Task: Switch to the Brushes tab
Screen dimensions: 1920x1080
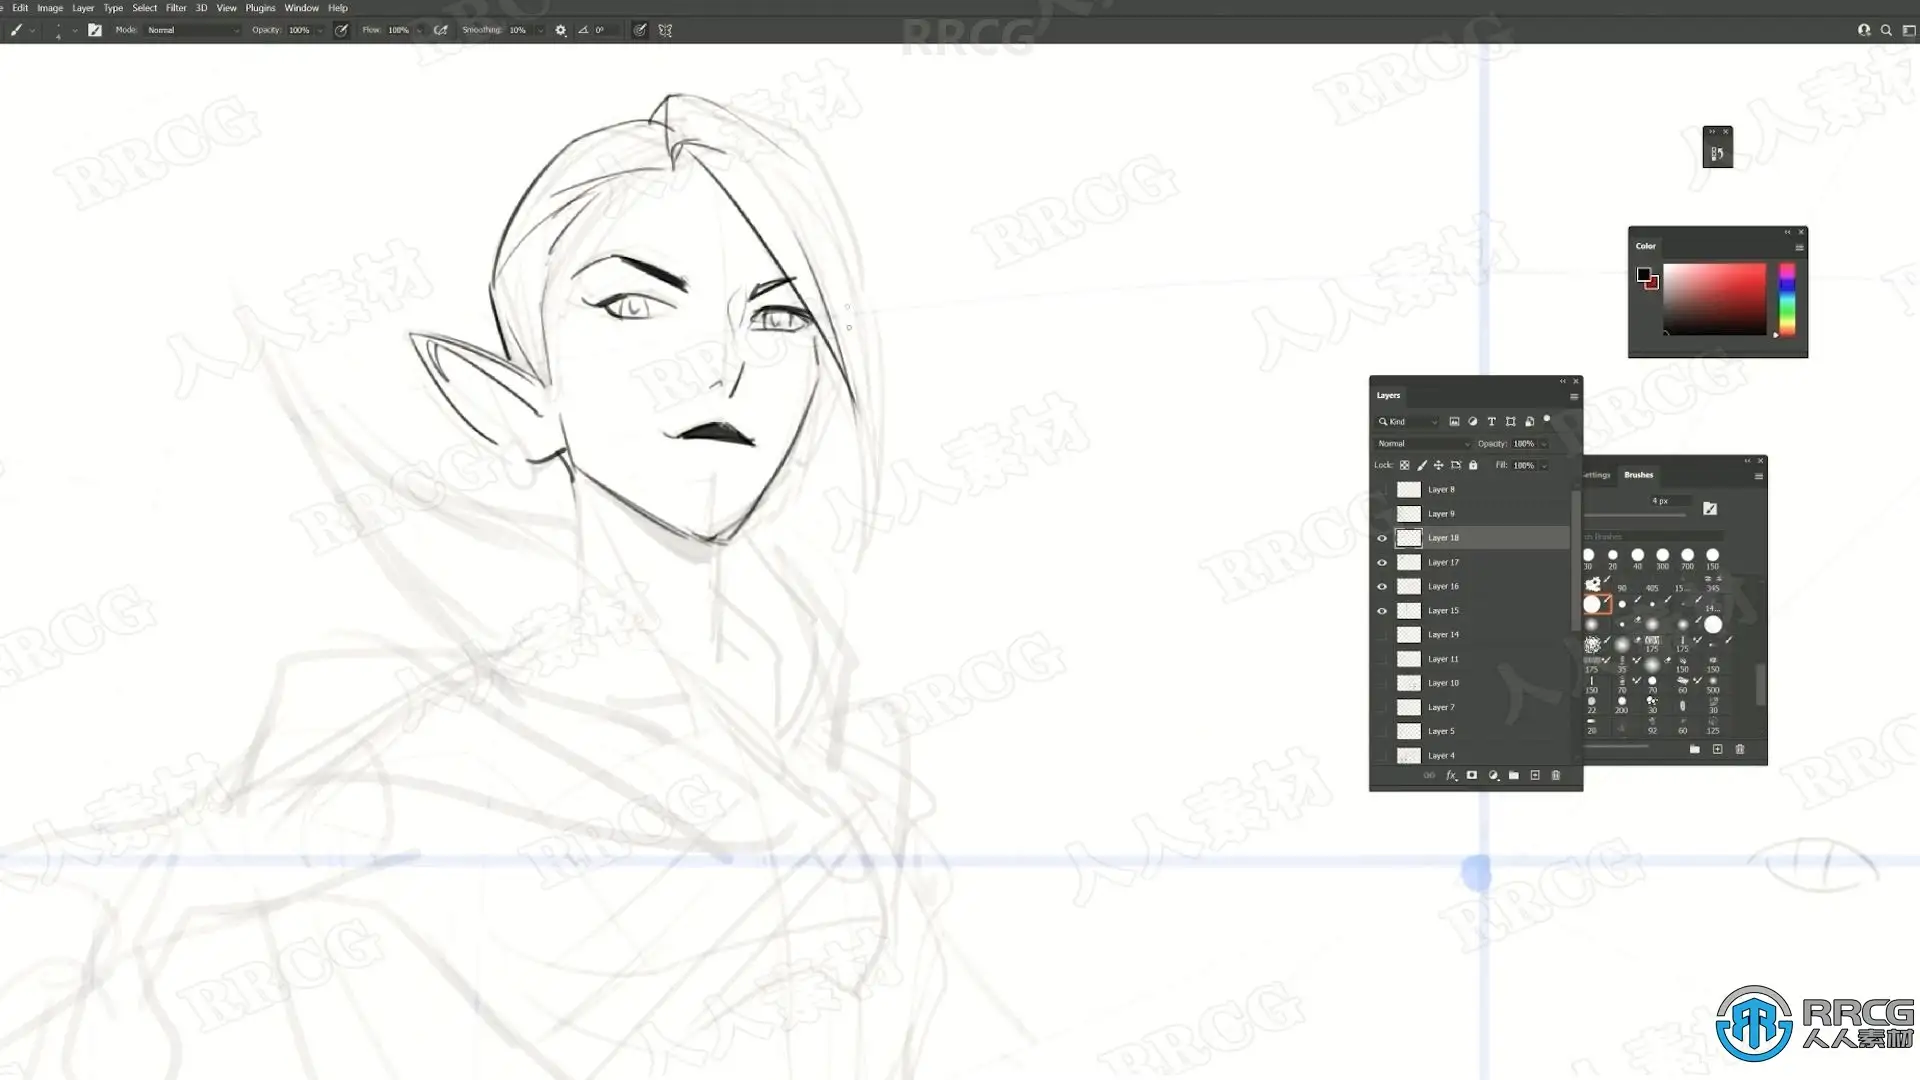Action: coord(1638,475)
